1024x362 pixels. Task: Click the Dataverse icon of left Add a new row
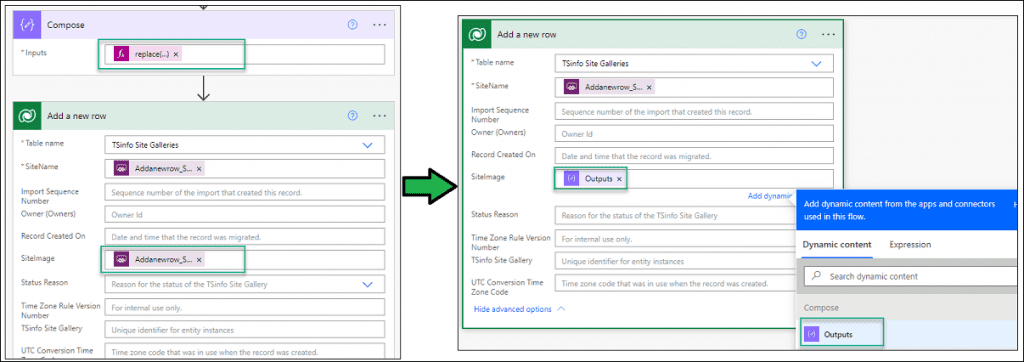tap(27, 116)
